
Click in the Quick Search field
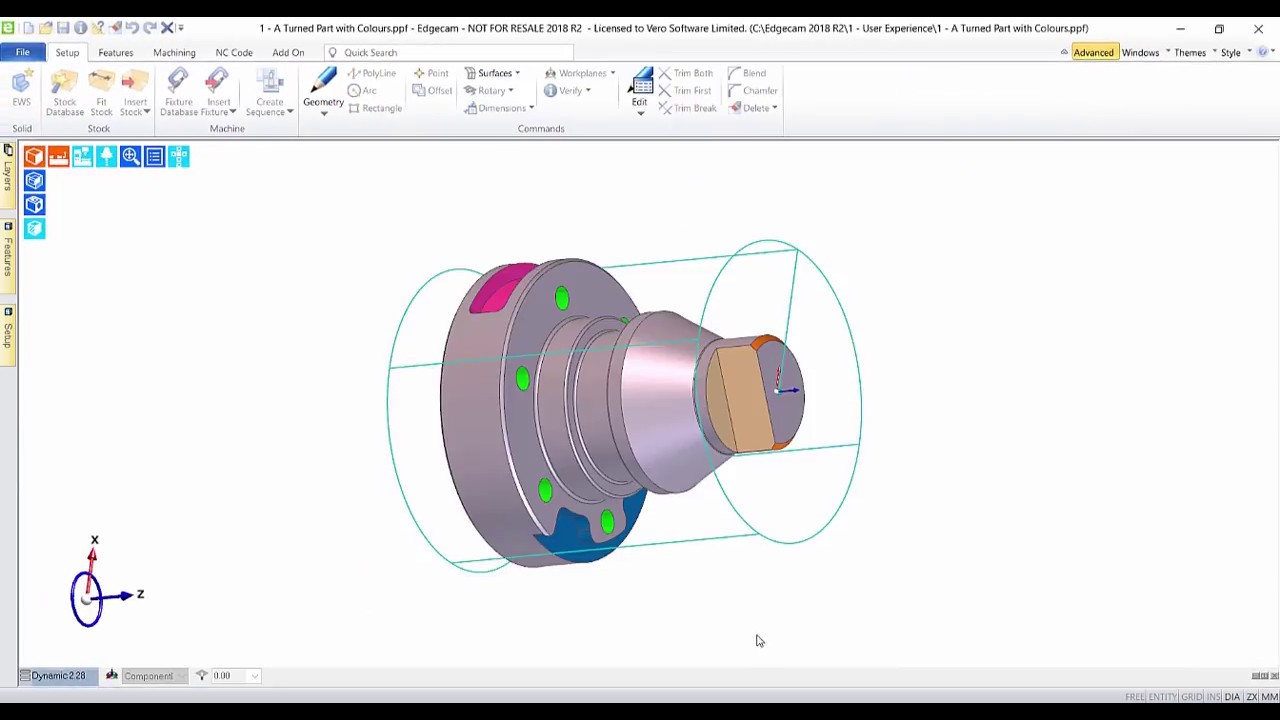(450, 52)
